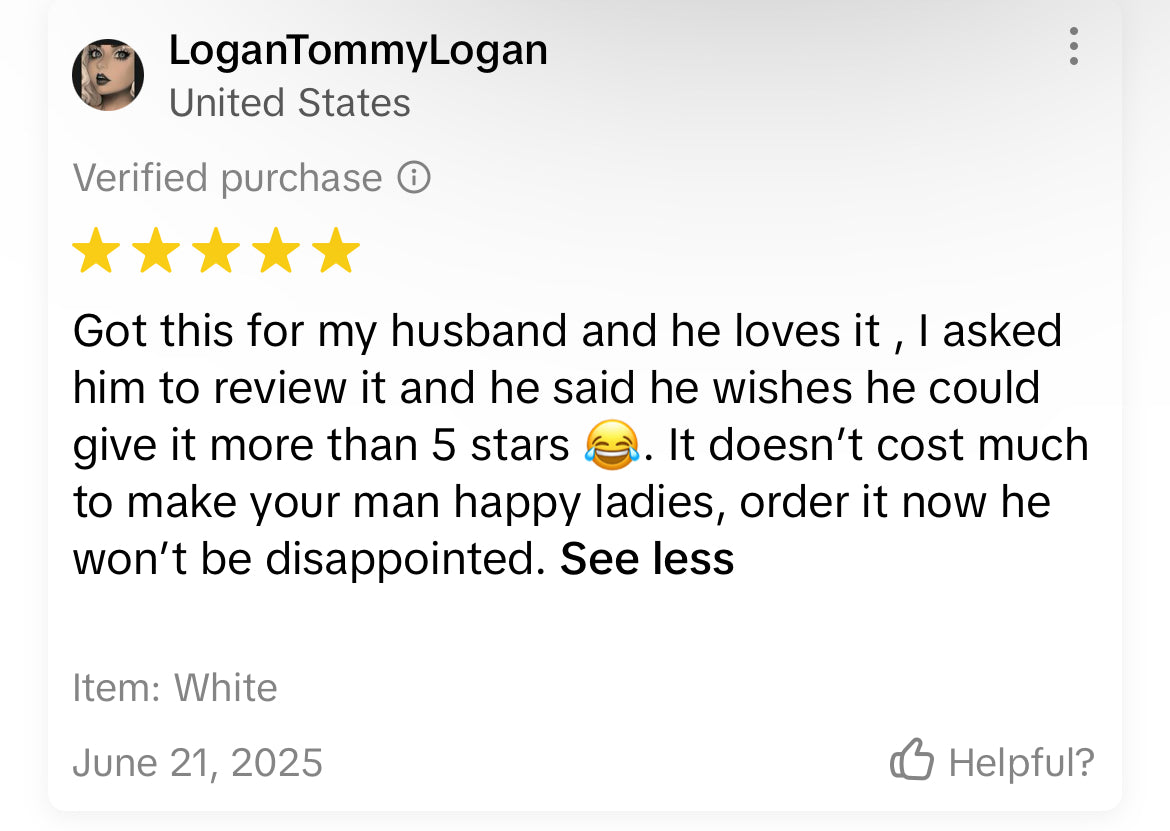Collapse the review using See less
Viewport: 1170px width, 831px height.
(x=647, y=559)
